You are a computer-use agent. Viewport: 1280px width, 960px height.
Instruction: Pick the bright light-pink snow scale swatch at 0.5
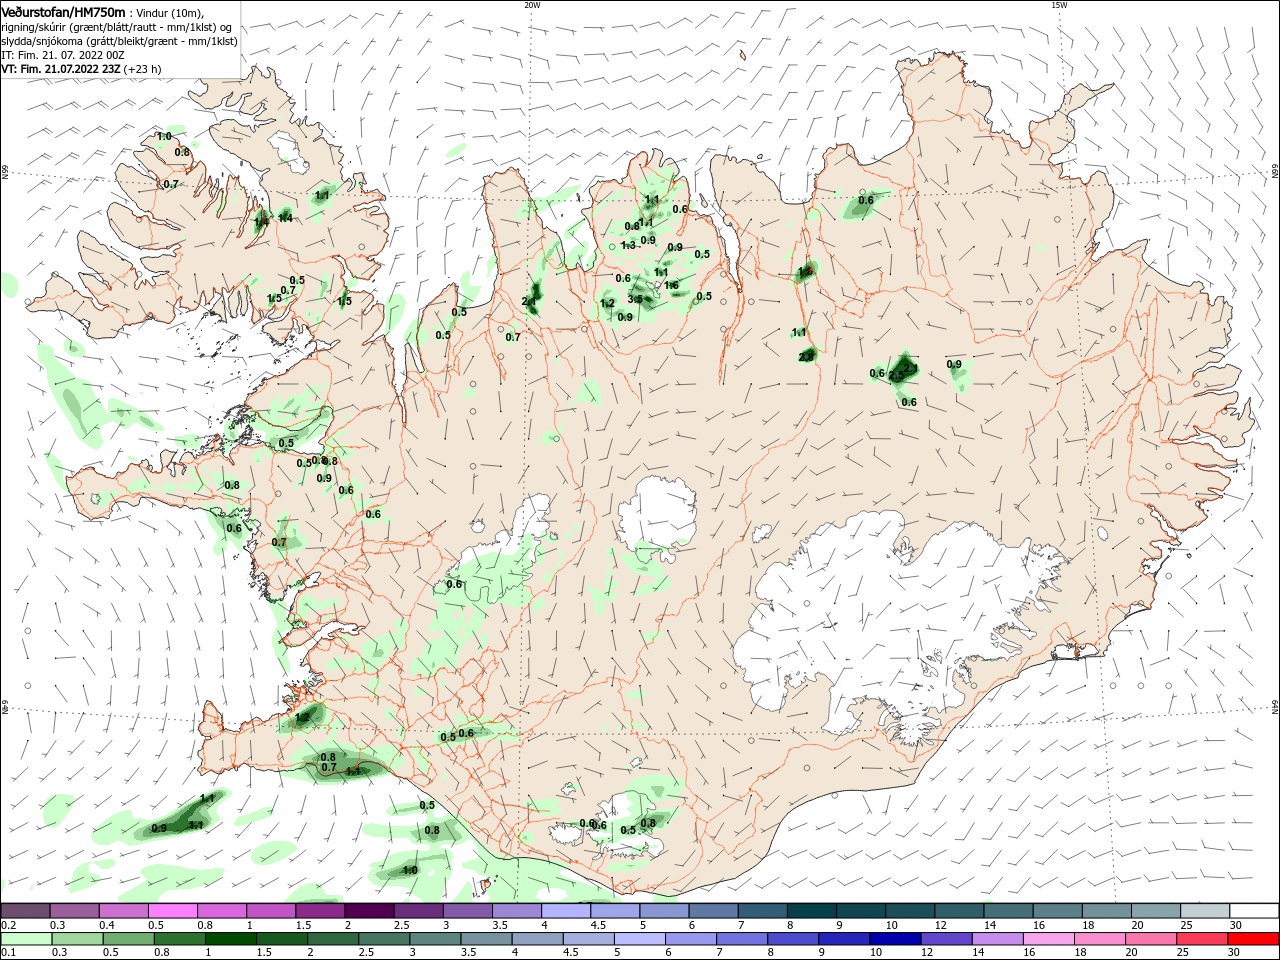(172, 911)
